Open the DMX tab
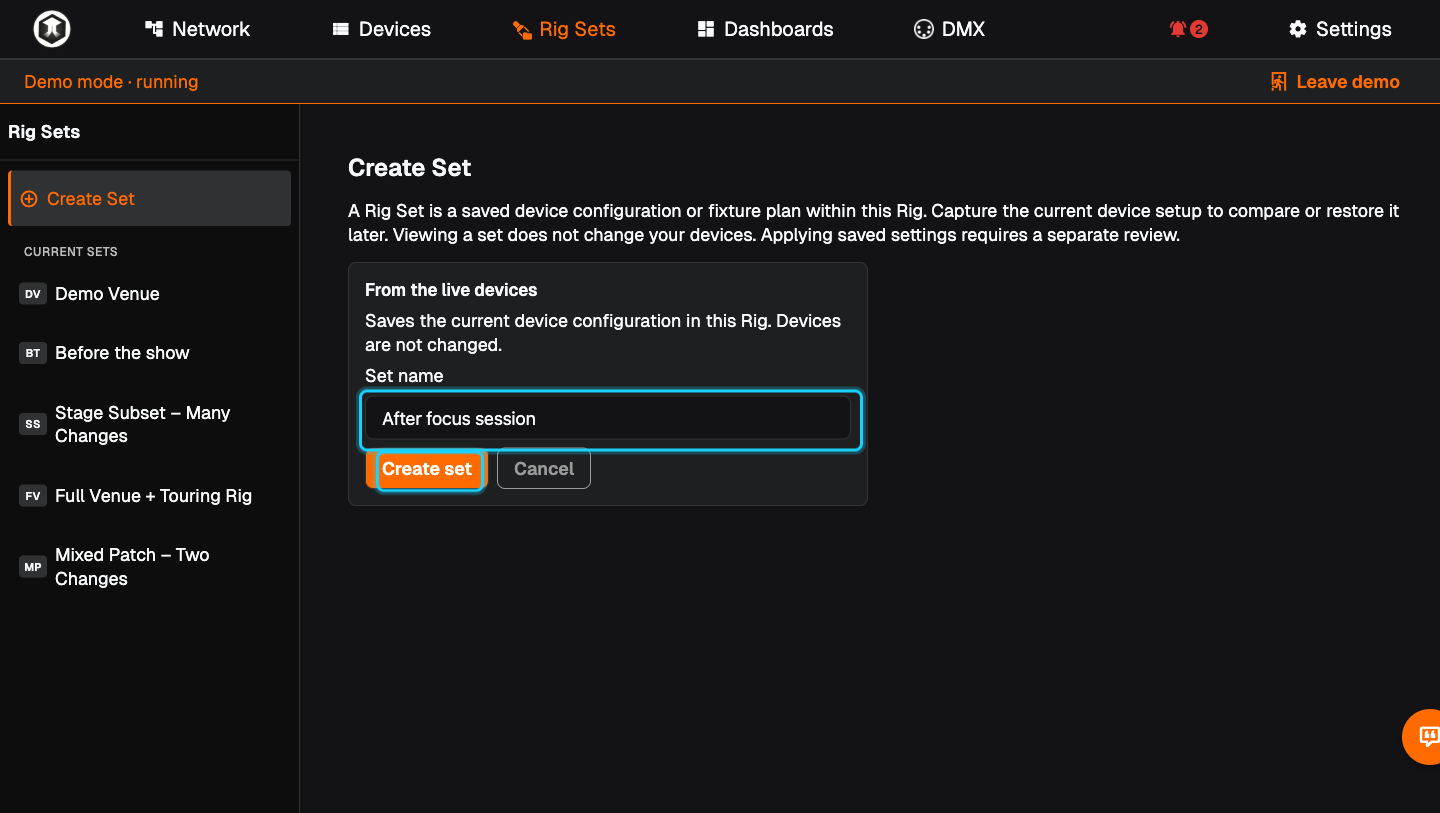 tap(949, 29)
